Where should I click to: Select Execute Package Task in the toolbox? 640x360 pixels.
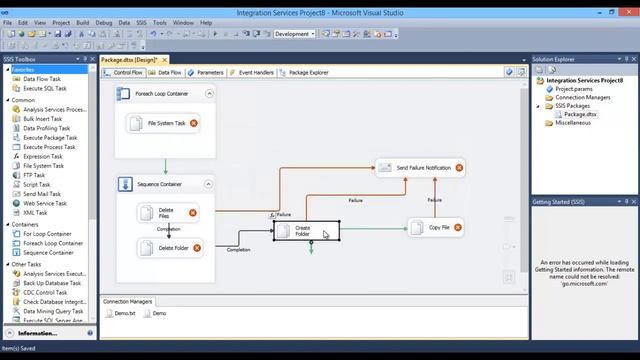tap(50, 138)
